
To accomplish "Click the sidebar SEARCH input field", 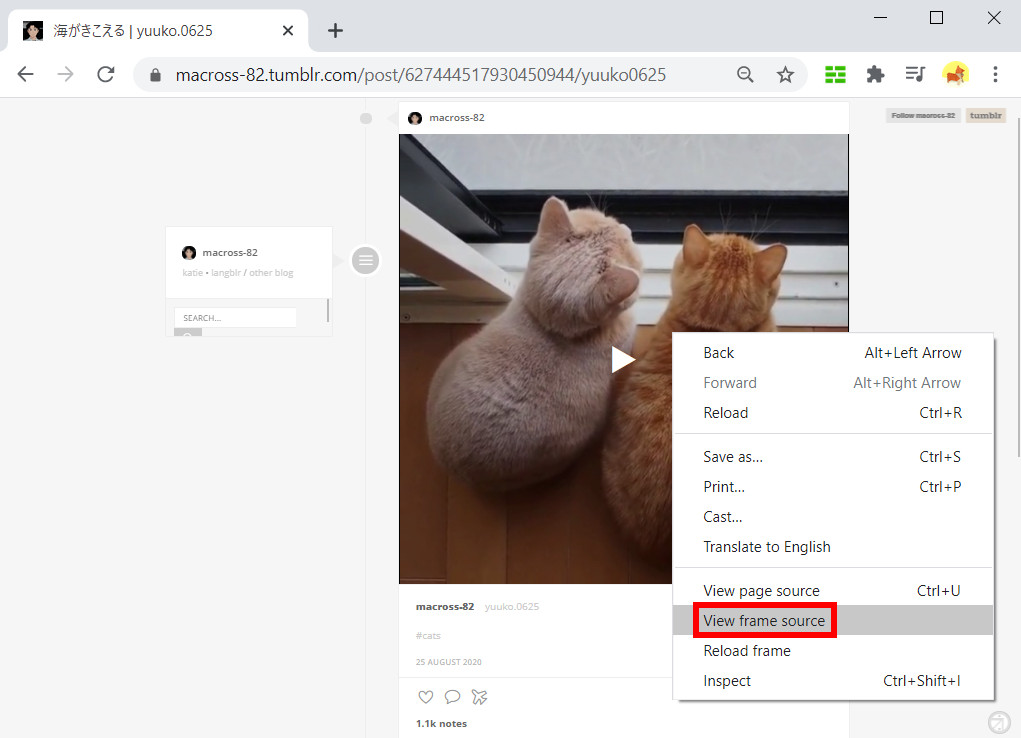I will [235, 318].
